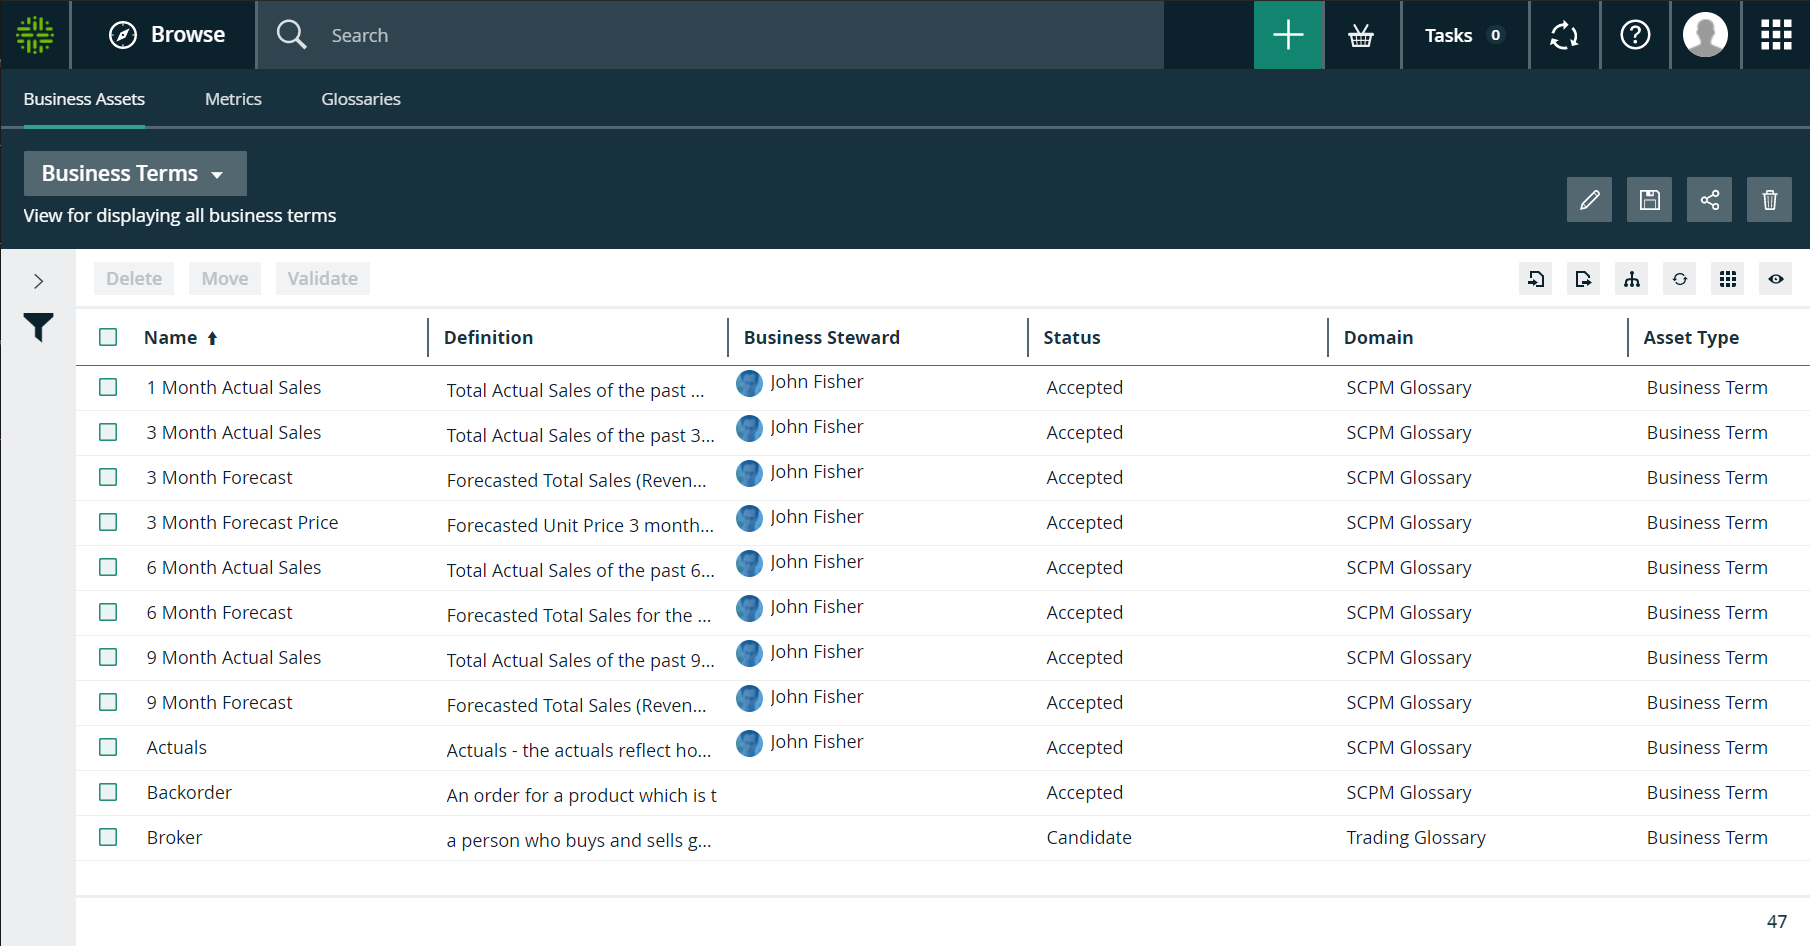
Task: Switch to the Metrics tab
Action: click(233, 99)
